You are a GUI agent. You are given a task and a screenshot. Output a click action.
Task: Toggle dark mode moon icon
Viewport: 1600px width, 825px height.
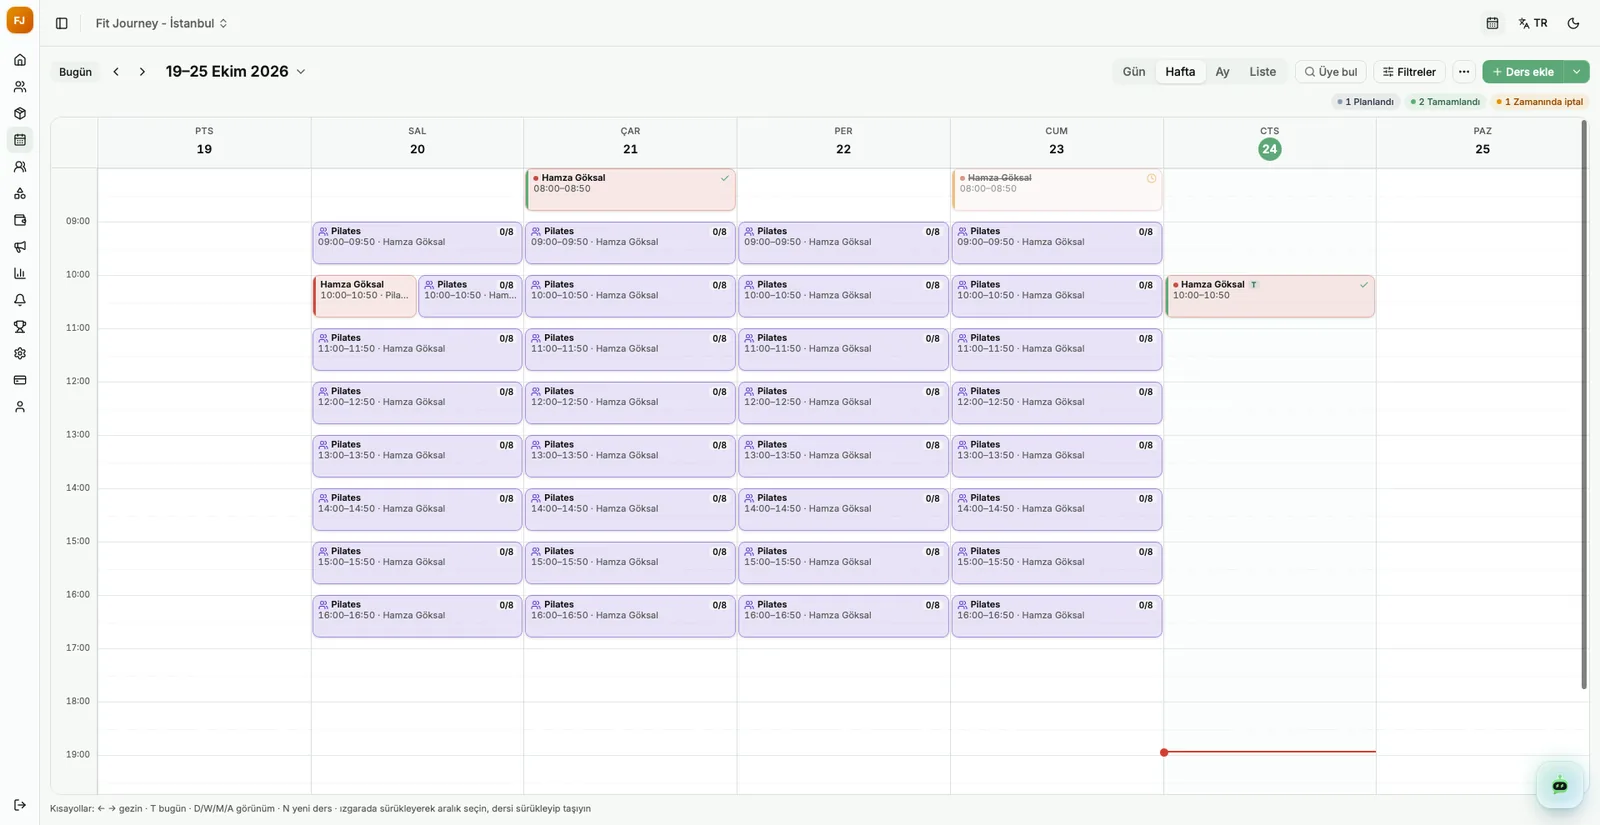1573,23
